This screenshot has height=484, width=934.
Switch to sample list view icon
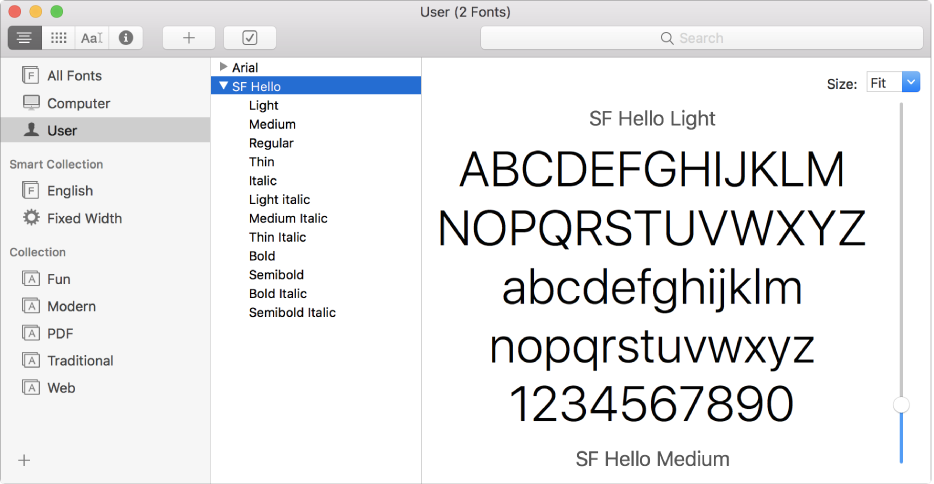[x=24, y=38]
